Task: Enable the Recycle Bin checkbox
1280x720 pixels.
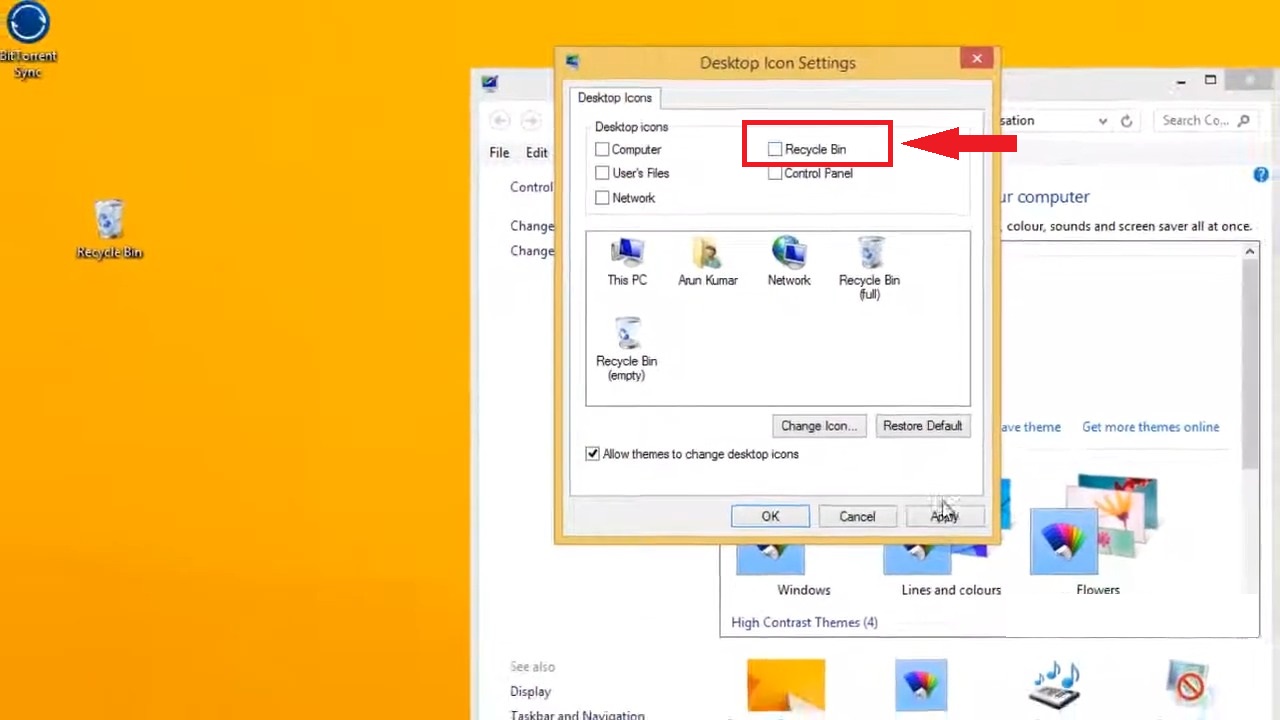Action: tap(775, 150)
